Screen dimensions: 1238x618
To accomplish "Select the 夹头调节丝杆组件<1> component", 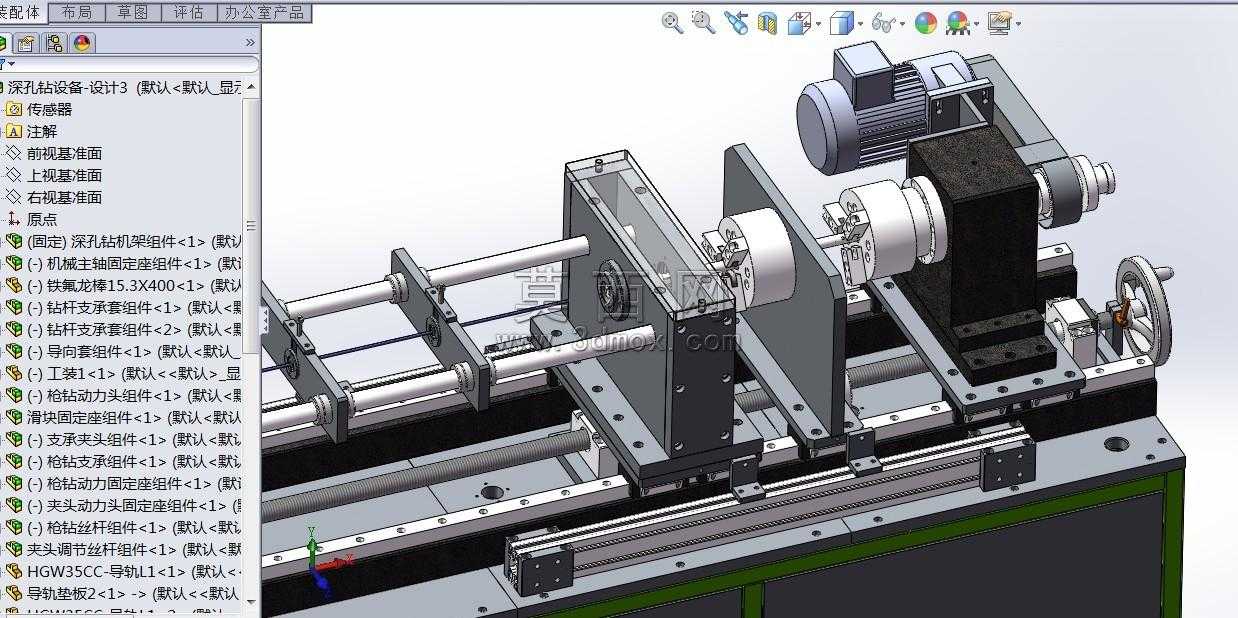I will [134, 549].
